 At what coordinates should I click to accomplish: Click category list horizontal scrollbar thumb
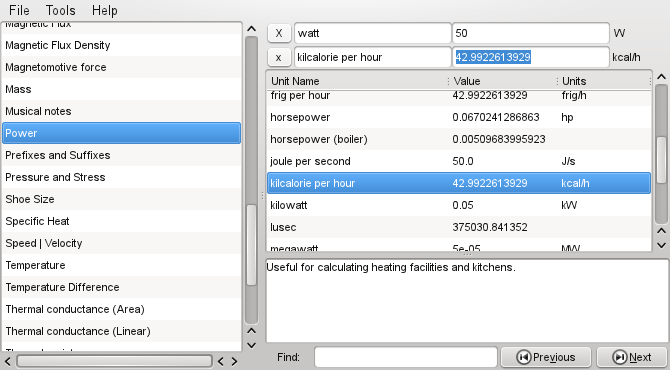(x=114, y=361)
